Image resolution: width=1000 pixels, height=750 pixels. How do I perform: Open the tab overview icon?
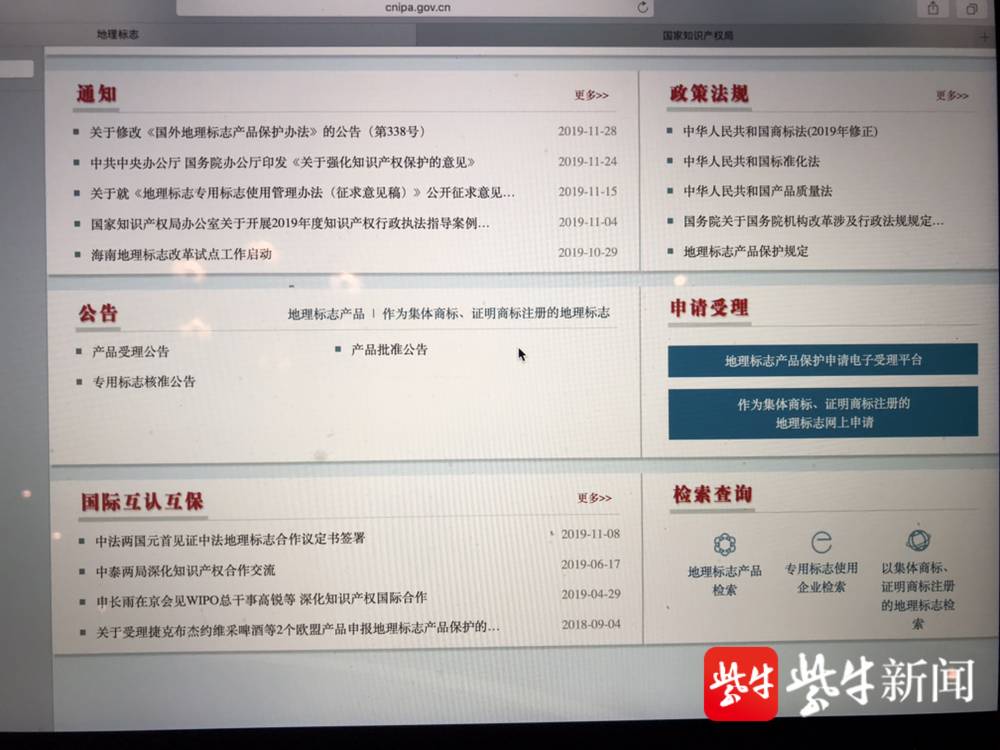click(972, 9)
